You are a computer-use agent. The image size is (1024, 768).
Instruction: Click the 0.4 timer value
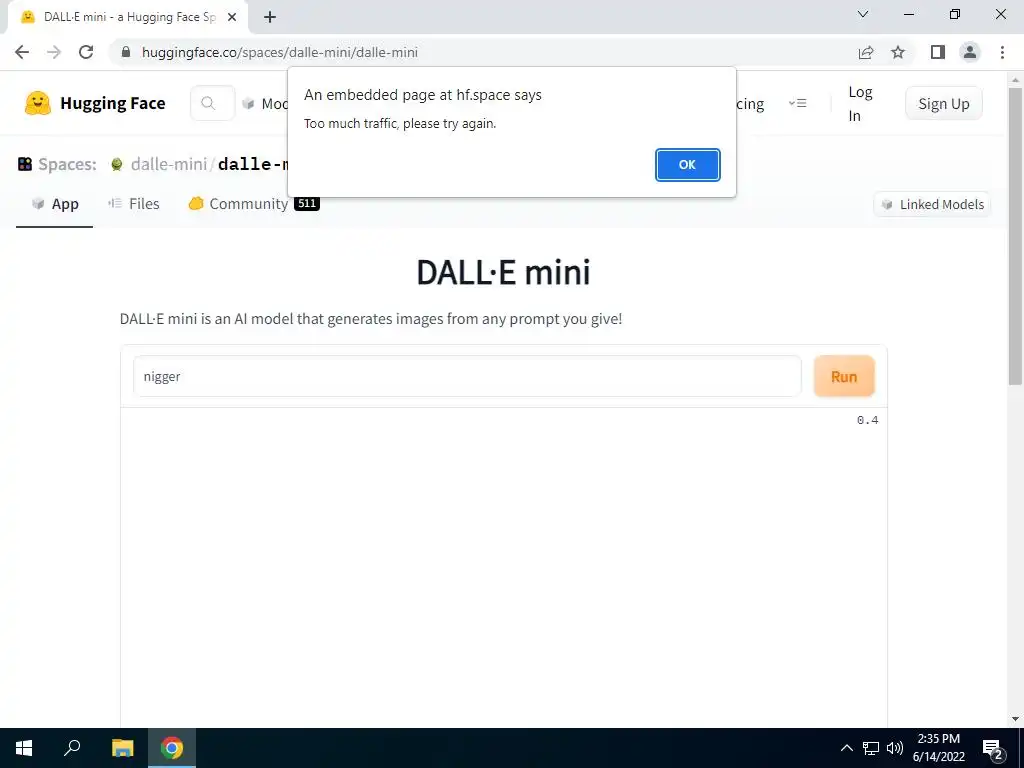tap(867, 420)
